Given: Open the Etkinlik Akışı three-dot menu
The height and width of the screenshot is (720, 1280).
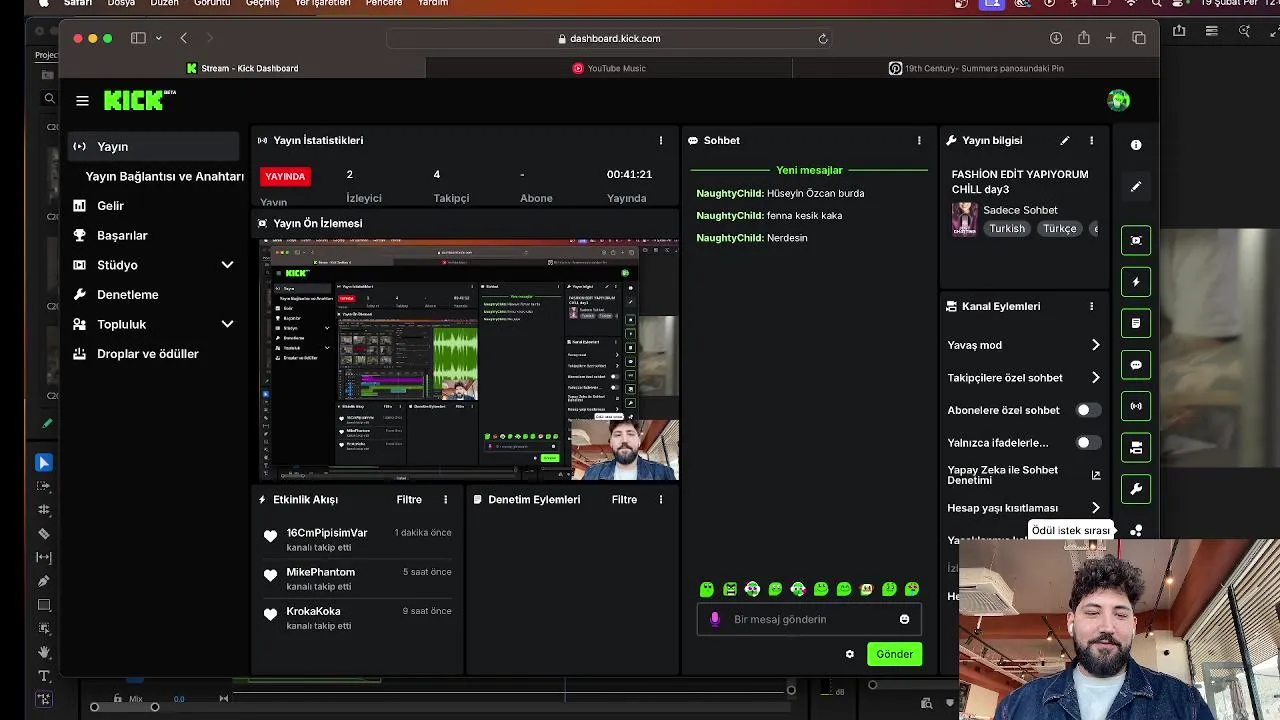Looking at the screenshot, I should click(x=445, y=500).
